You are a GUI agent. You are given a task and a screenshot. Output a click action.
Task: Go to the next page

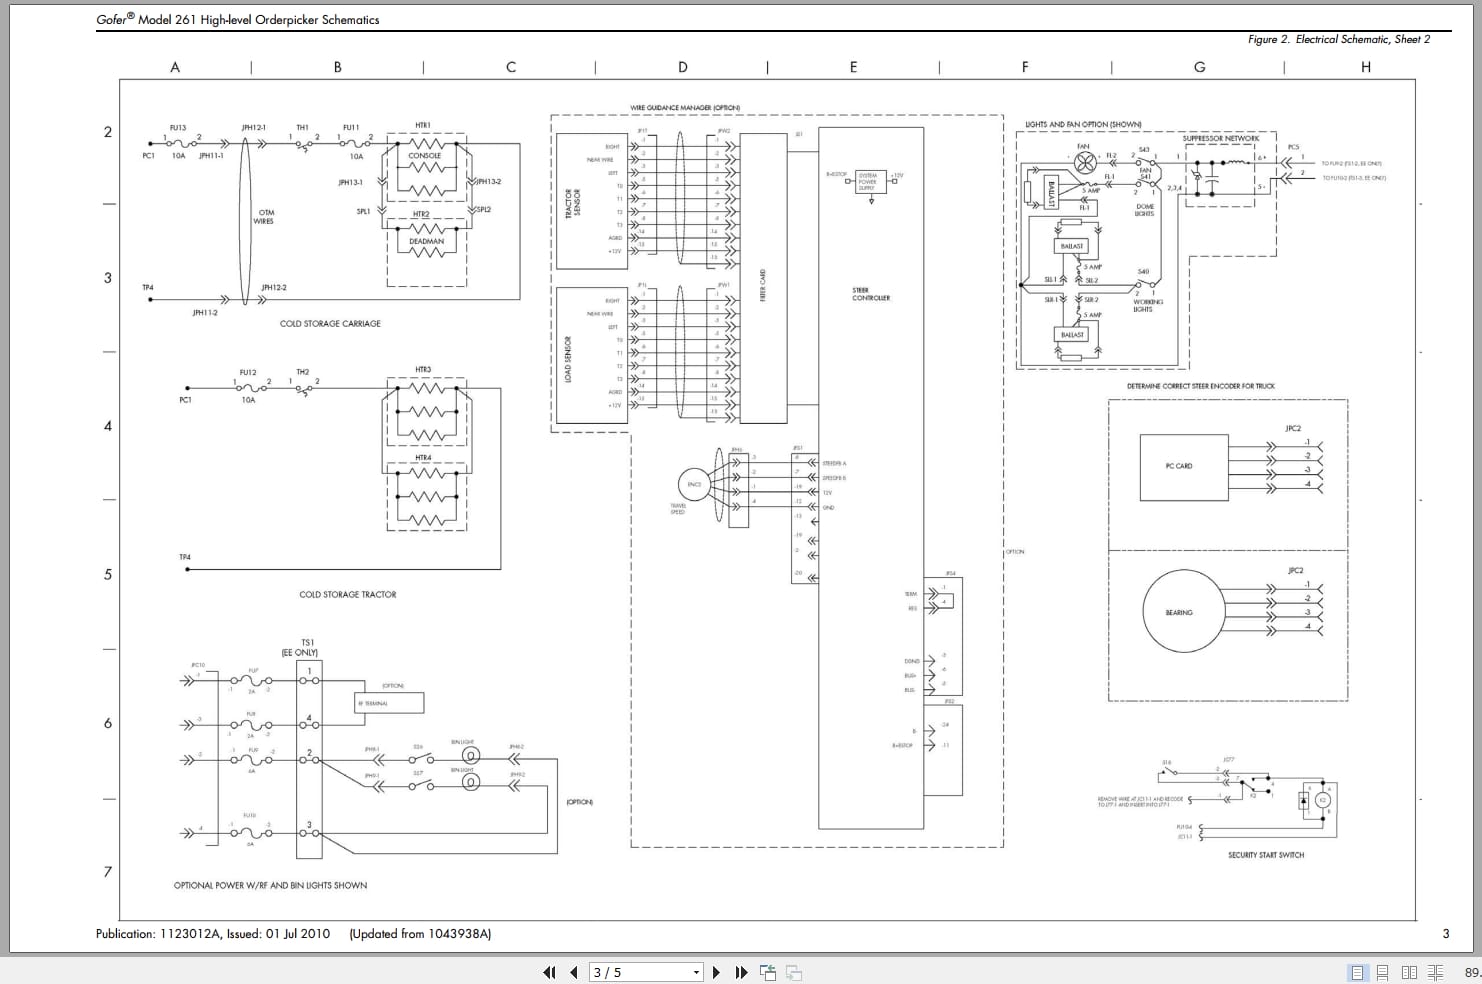(716, 972)
